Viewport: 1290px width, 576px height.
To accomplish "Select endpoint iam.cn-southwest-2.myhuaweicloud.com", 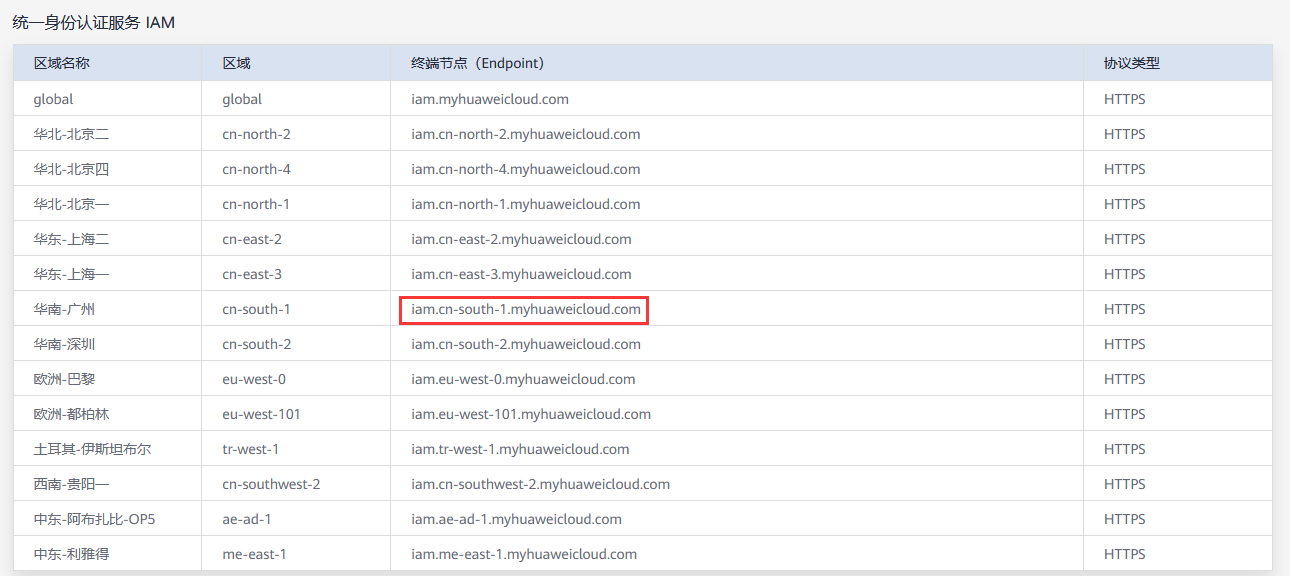I will tap(540, 484).
